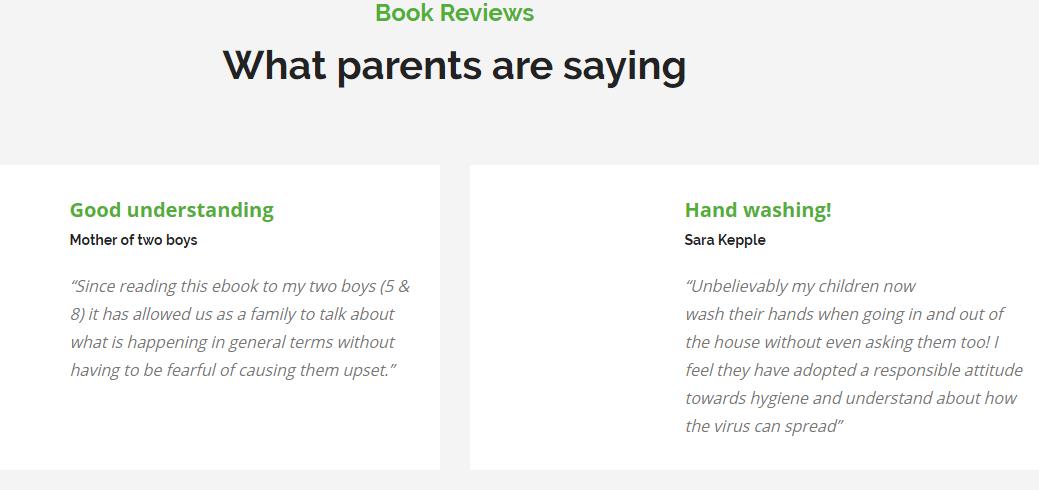
Task: Click the "Book Reviews" green heading
Action: pyautogui.click(x=454, y=13)
